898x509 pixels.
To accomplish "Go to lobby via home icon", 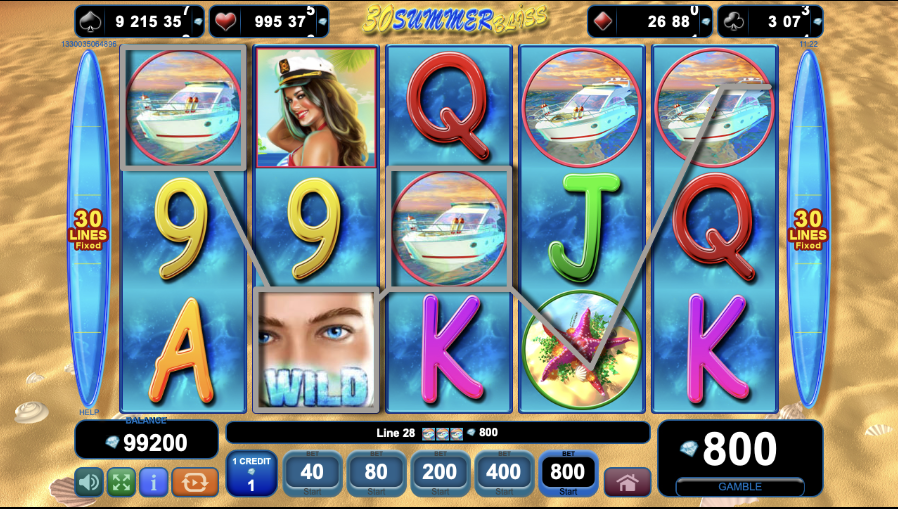I will click(x=627, y=483).
